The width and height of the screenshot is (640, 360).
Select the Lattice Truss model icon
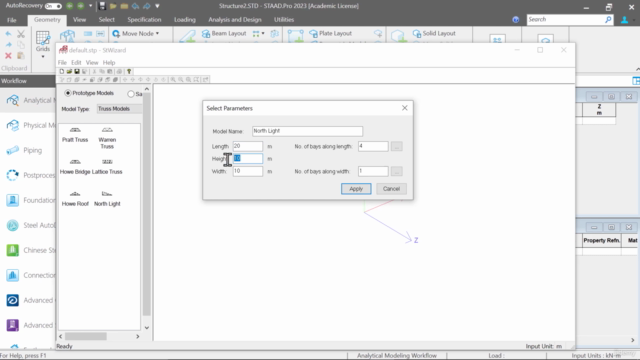[x=107, y=162]
